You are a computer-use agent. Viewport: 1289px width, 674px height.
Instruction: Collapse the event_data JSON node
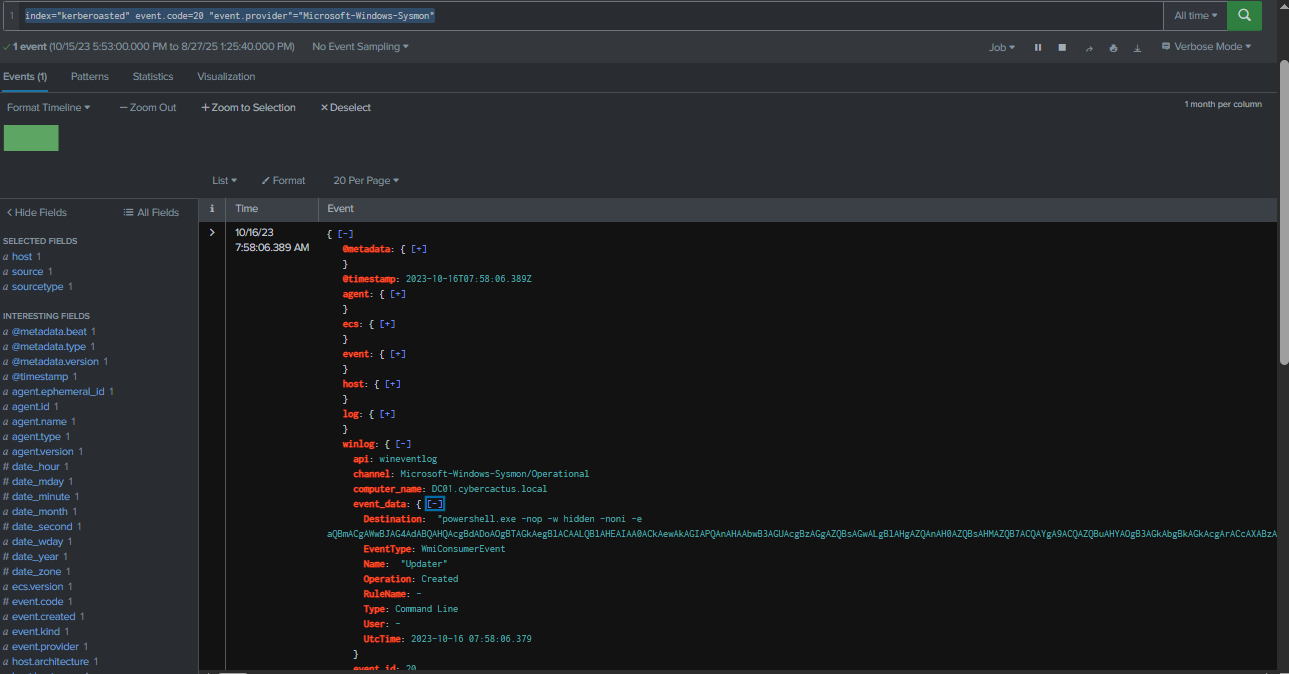click(435, 504)
